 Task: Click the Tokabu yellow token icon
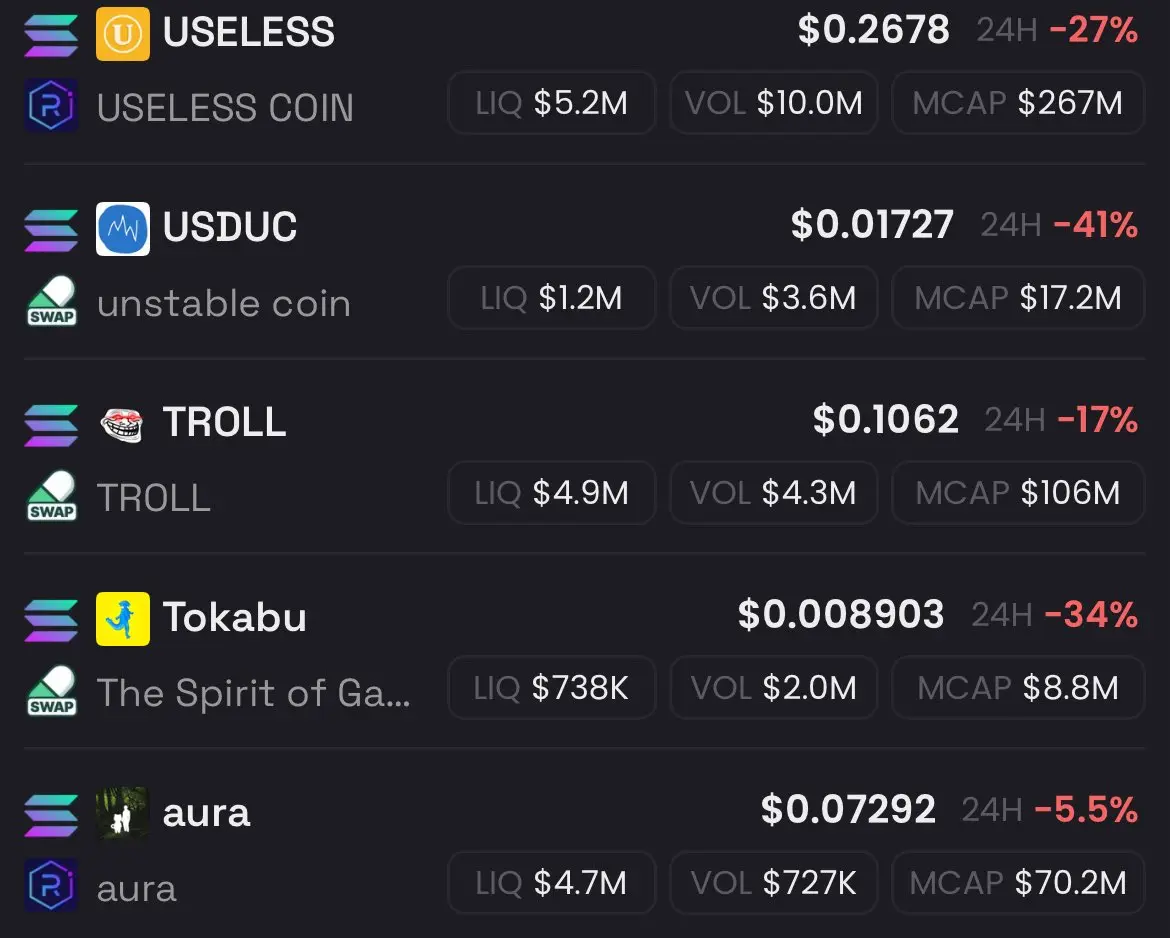(122, 619)
